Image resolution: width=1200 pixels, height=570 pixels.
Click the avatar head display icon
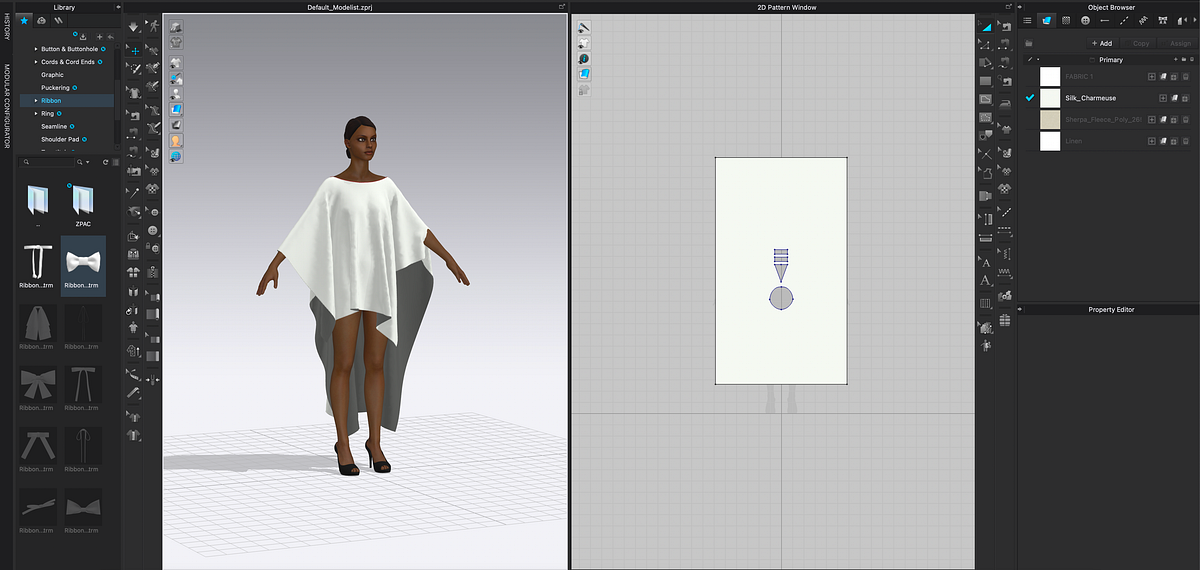click(x=176, y=141)
